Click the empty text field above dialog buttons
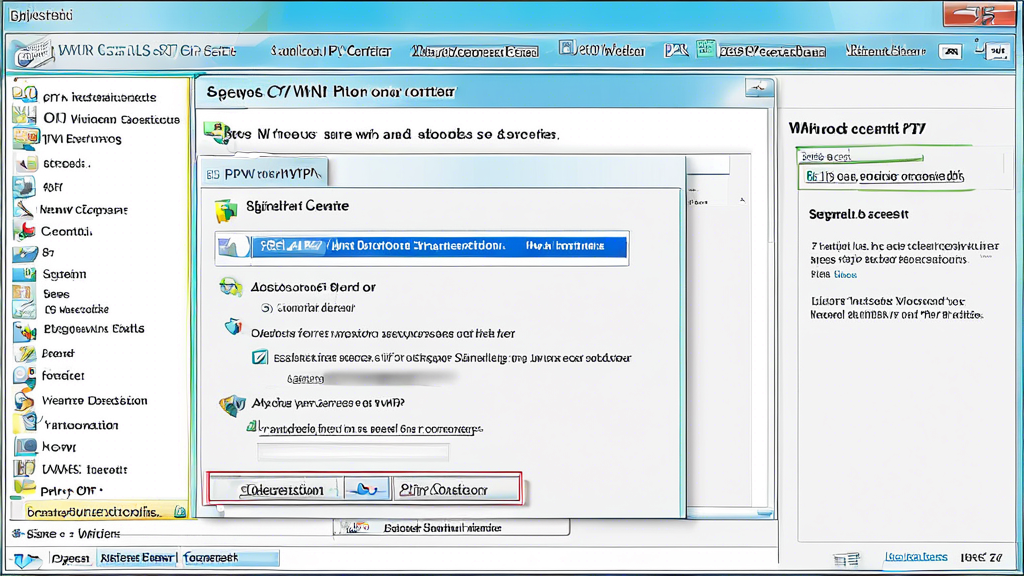1024x576 pixels. coord(357,451)
